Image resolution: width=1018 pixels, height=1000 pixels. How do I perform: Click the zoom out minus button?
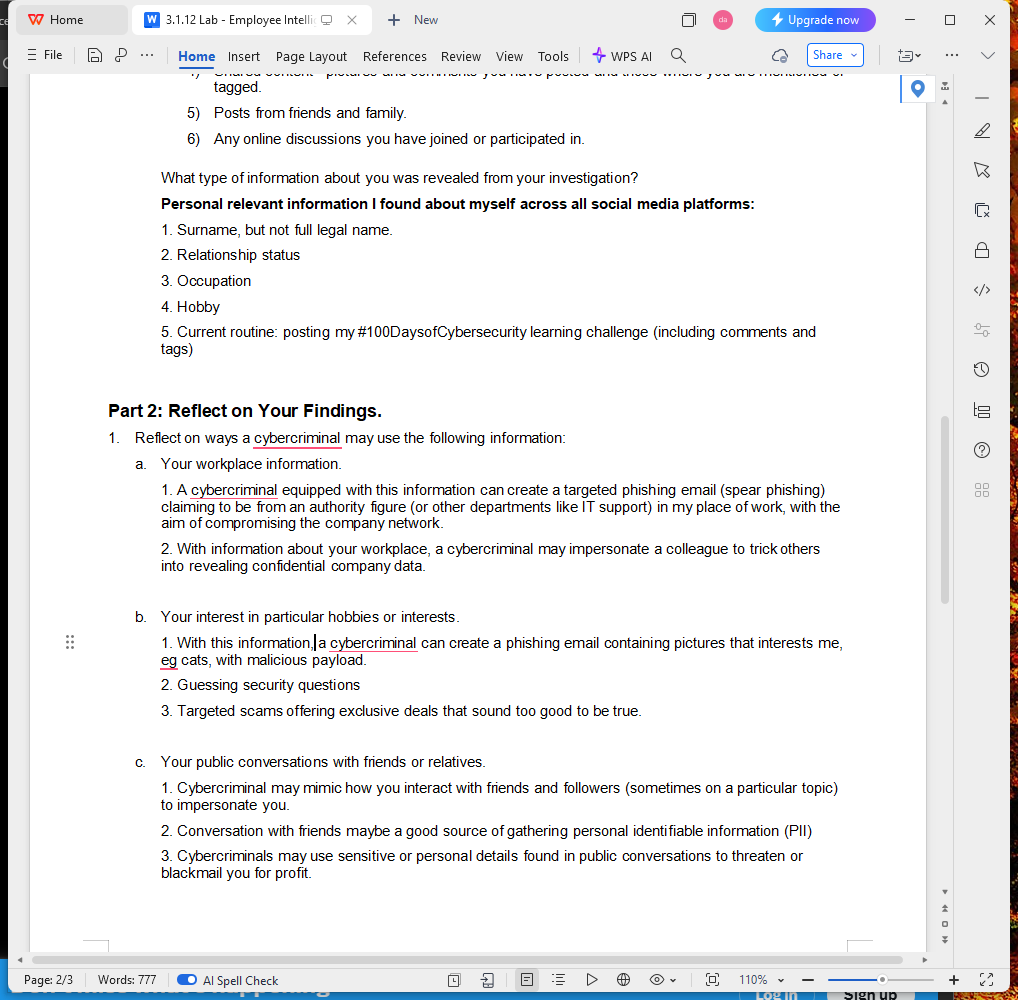tap(808, 980)
